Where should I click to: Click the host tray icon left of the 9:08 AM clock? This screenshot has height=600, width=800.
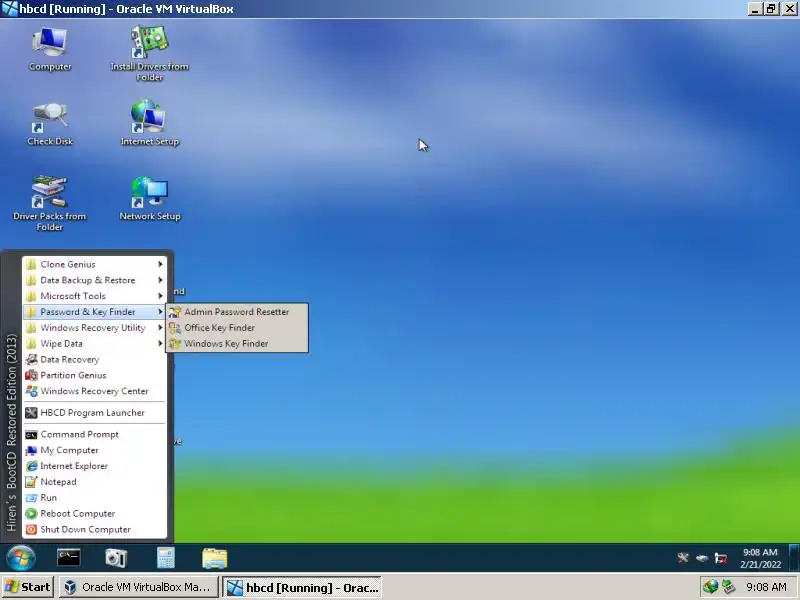[x=729, y=587]
